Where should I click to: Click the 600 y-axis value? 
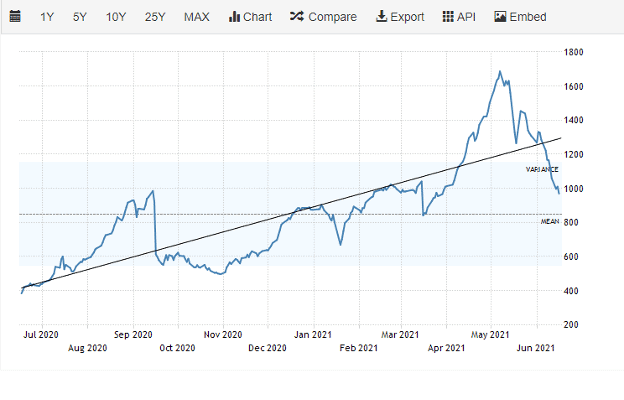coord(571,257)
